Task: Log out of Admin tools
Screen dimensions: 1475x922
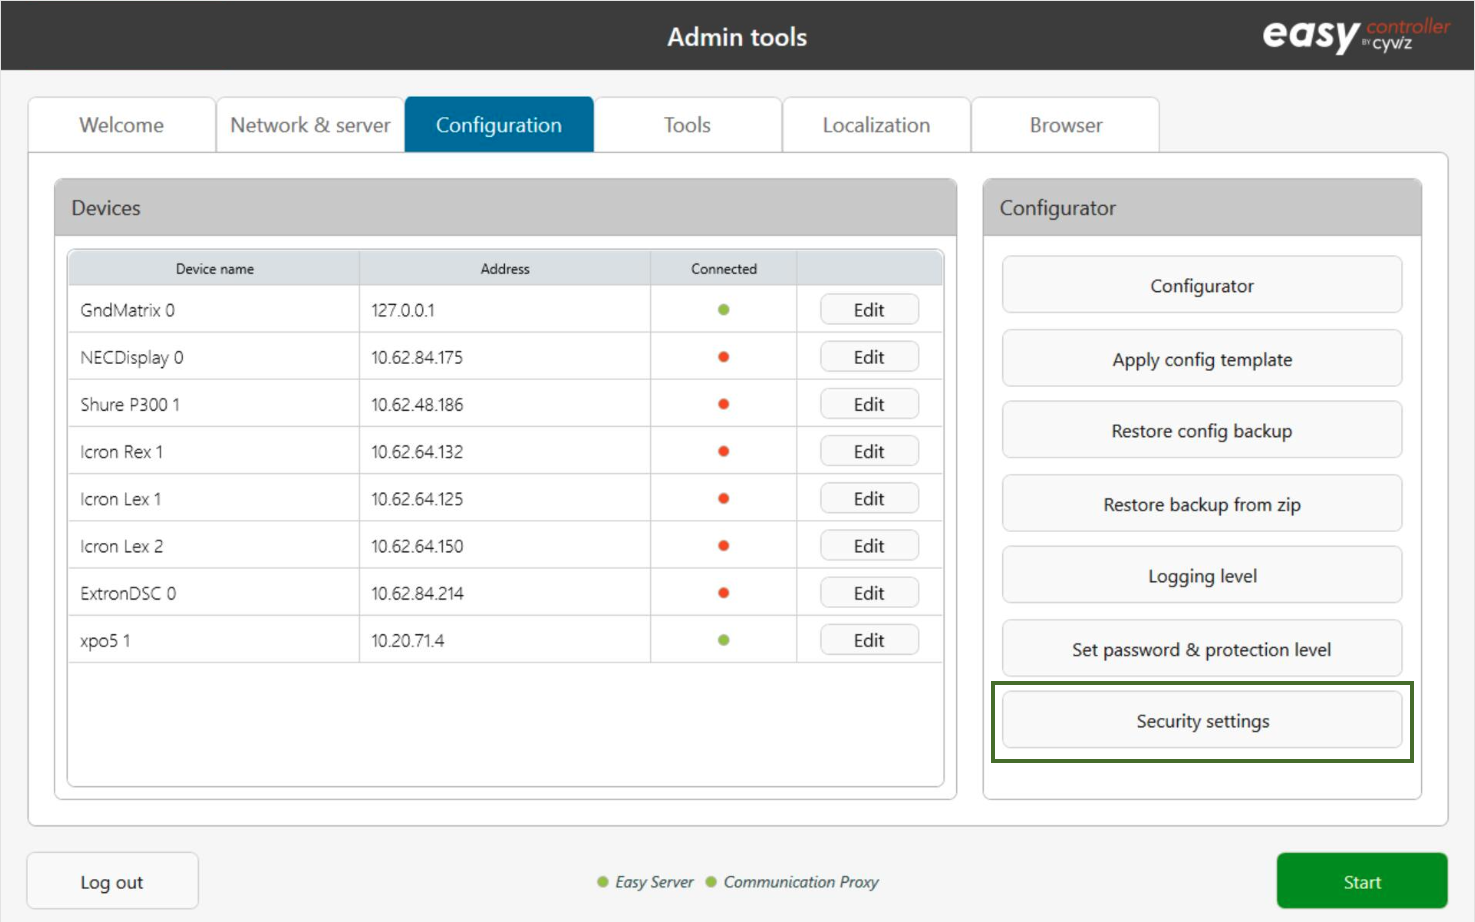Action: click(112, 882)
